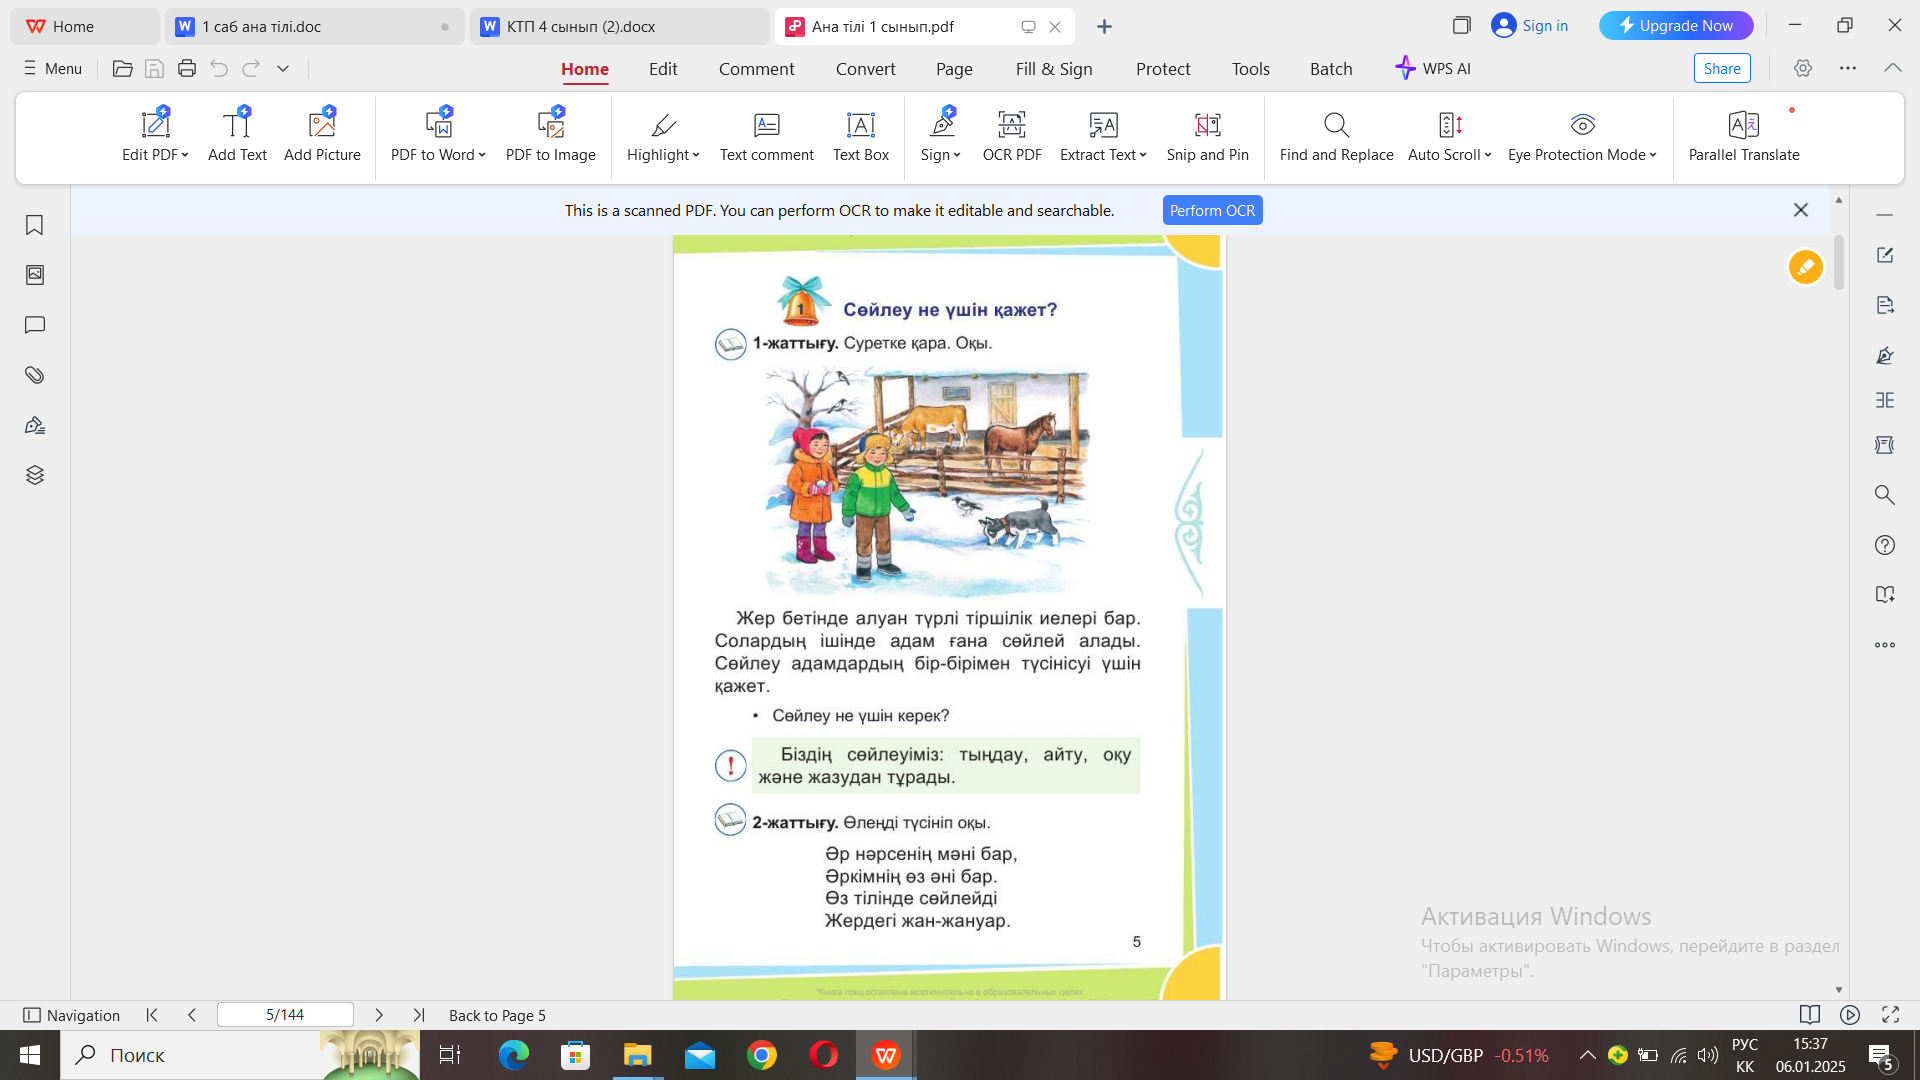The image size is (1920, 1080).
Task: Toggle full screen view icon
Action: click(x=1890, y=1015)
